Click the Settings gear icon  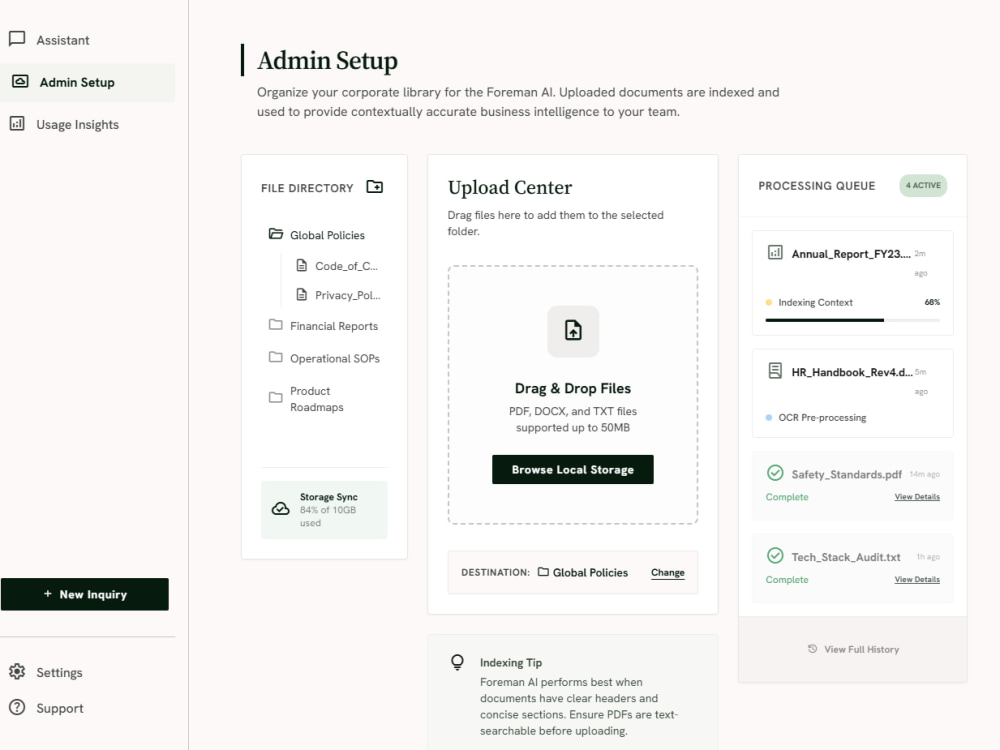(x=17, y=672)
